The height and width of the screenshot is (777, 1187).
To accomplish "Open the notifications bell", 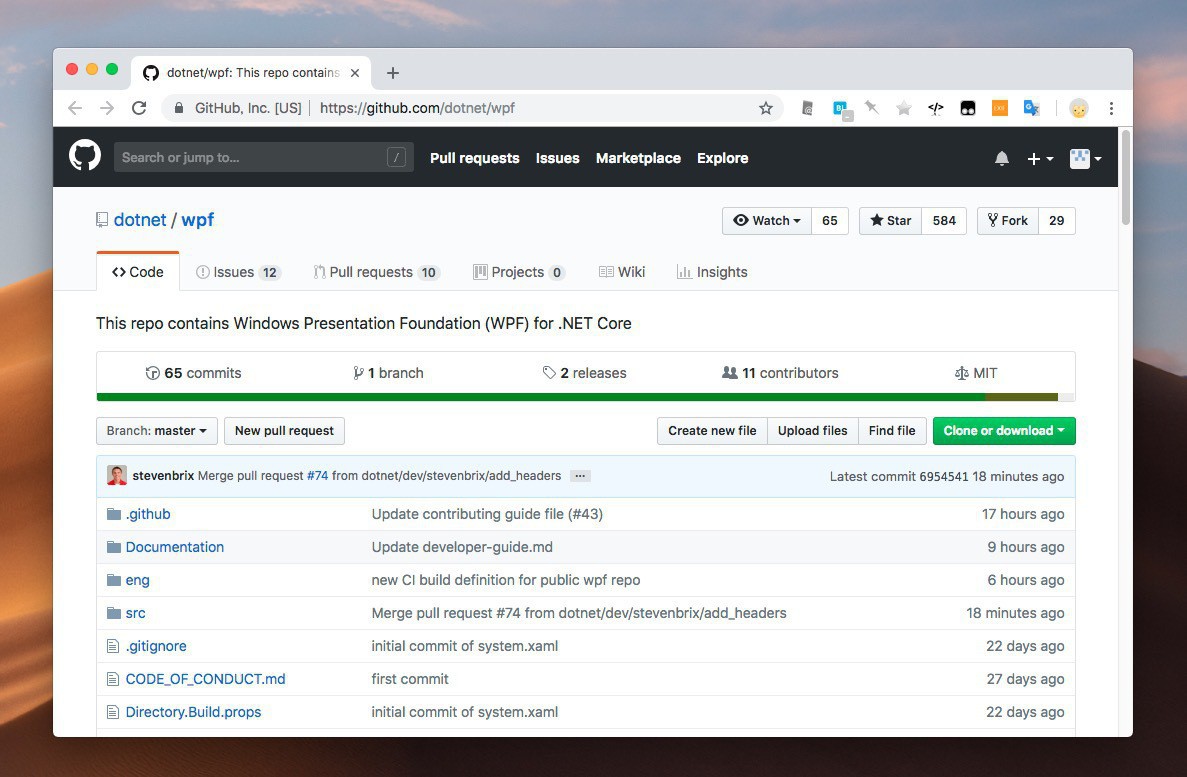I will coord(1001,158).
